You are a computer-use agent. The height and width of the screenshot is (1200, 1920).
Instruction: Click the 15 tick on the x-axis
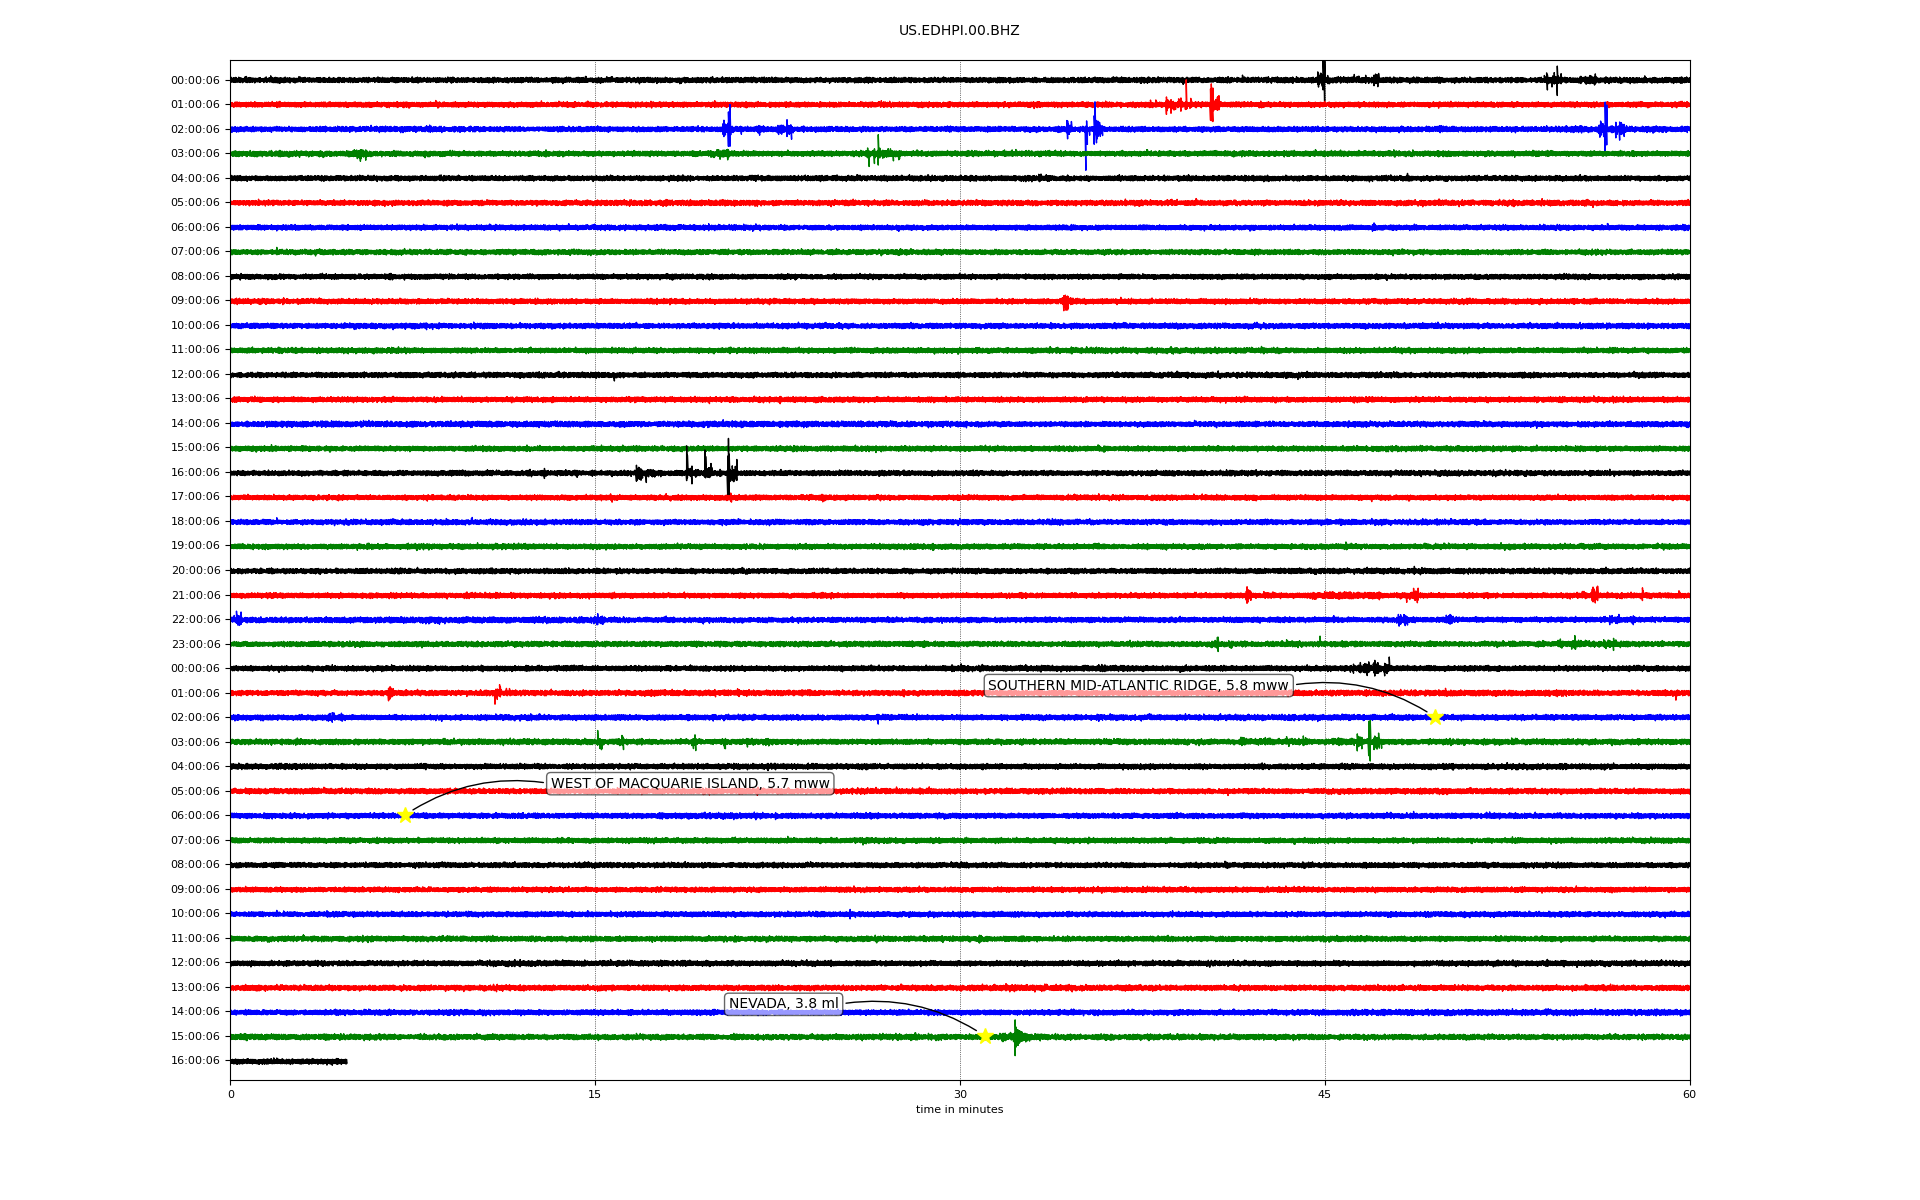[x=595, y=1094]
